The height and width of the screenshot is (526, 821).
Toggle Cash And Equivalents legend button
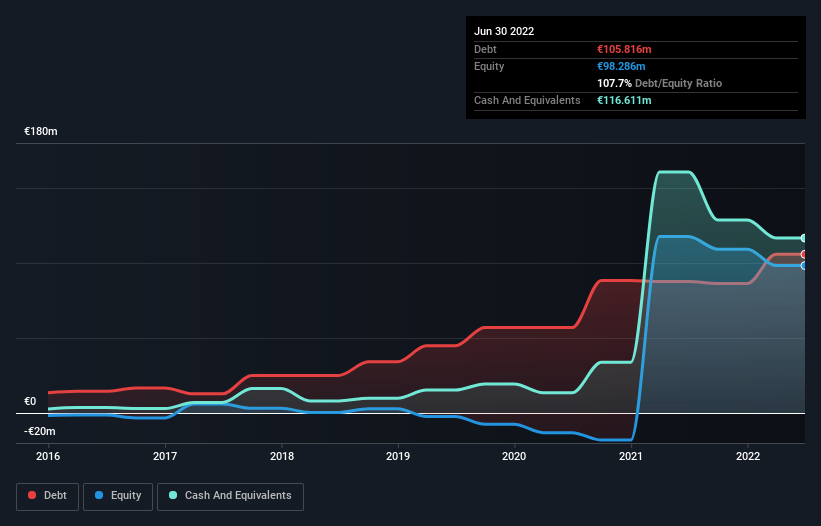[230, 496]
